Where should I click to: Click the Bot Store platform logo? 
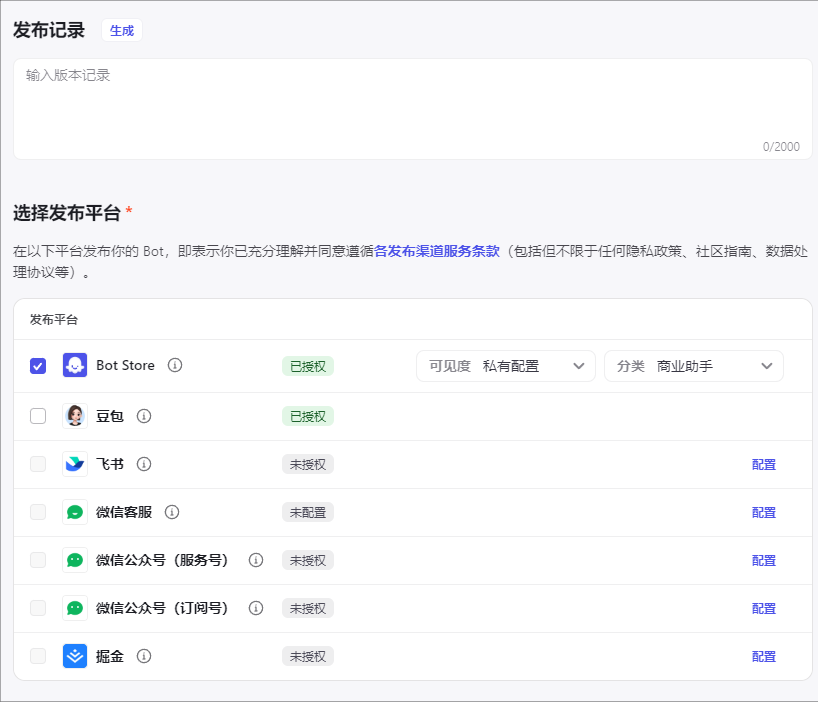click(75, 366)
